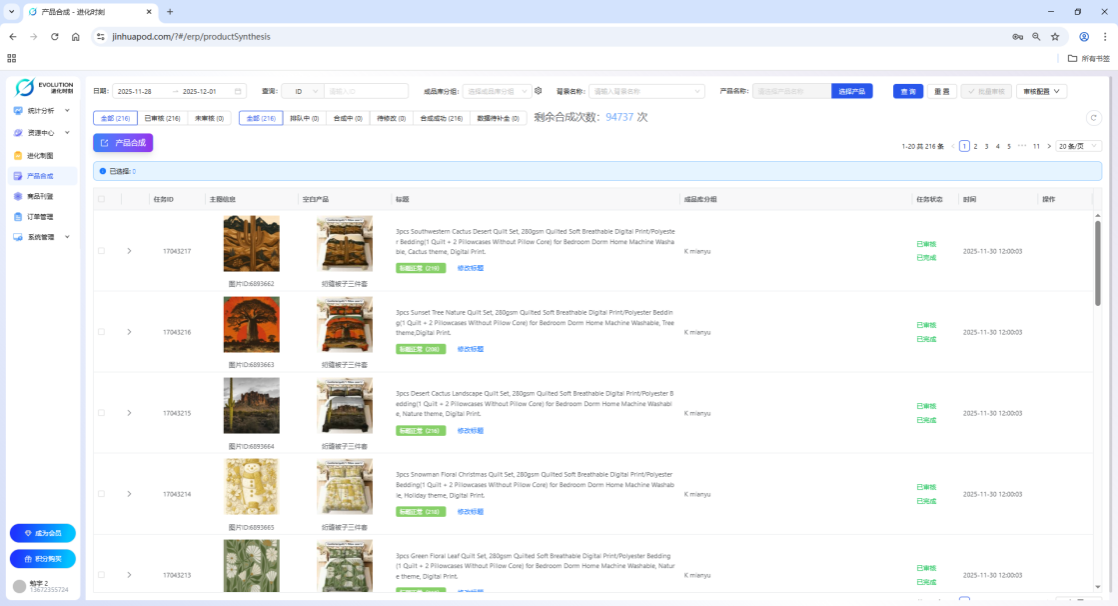The height and width of the screenshot is (606, 1118).
Task: Click the Snowman quilt theme thumbnail
Action: (251, 487)
